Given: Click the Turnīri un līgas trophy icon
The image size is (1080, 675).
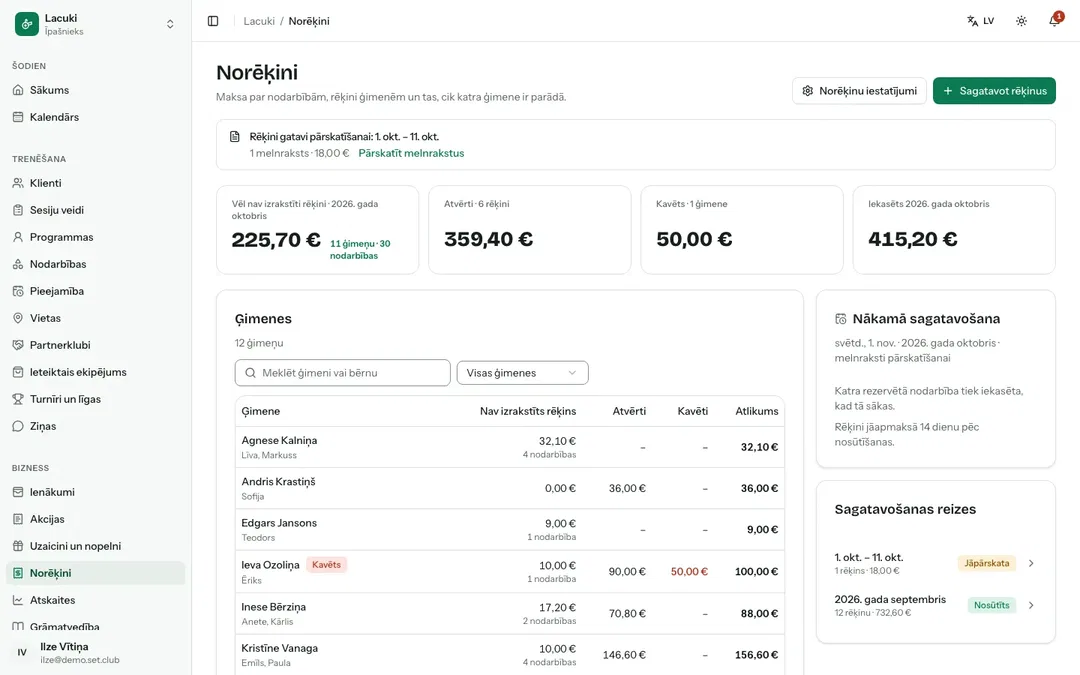Looking at the screenshot, I should point(18,399).
